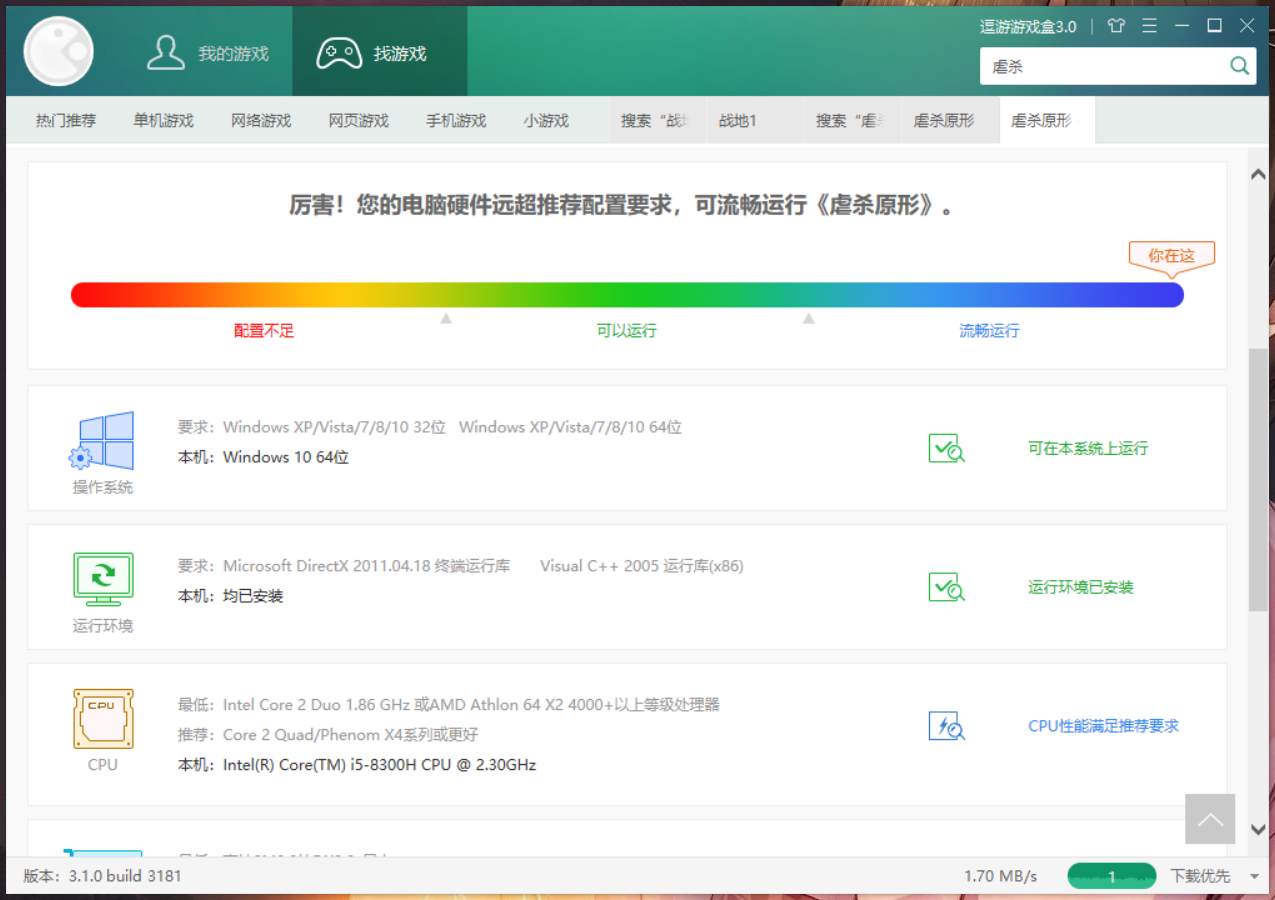This screenshot has height=900, width=1275.
Task: Click the 可以运行 label
Action: (x=627, y=330)
